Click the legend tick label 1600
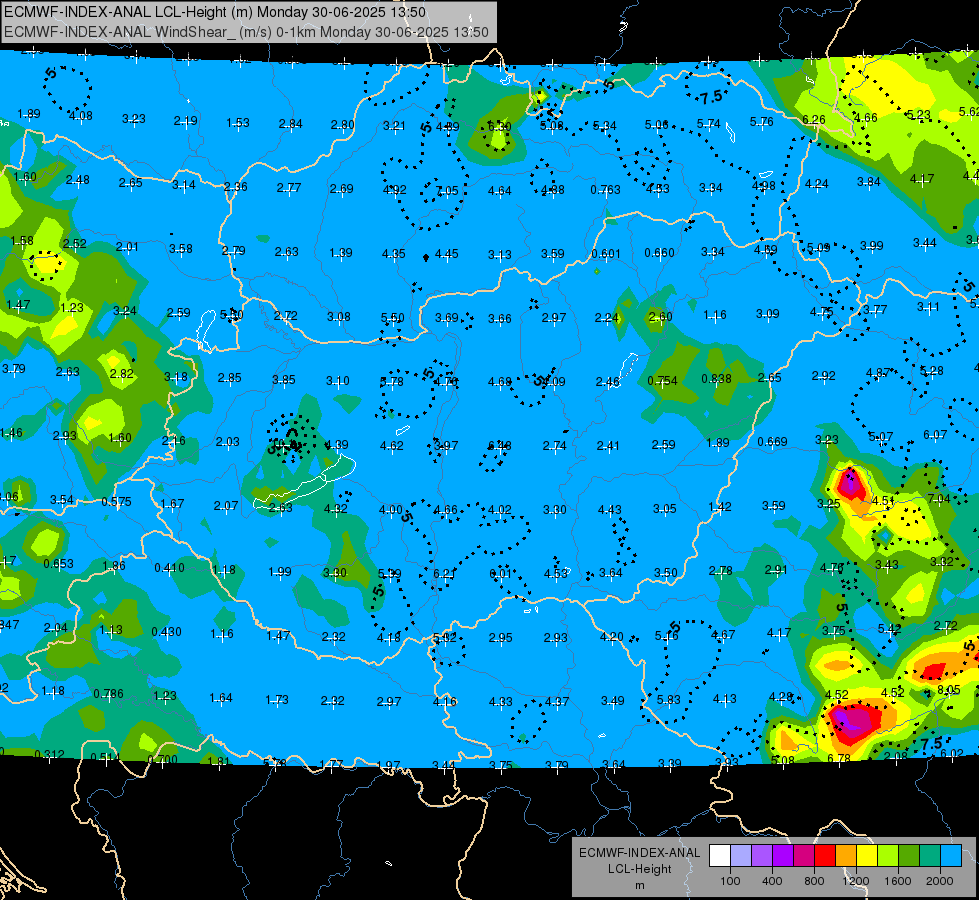 (898, 881)
